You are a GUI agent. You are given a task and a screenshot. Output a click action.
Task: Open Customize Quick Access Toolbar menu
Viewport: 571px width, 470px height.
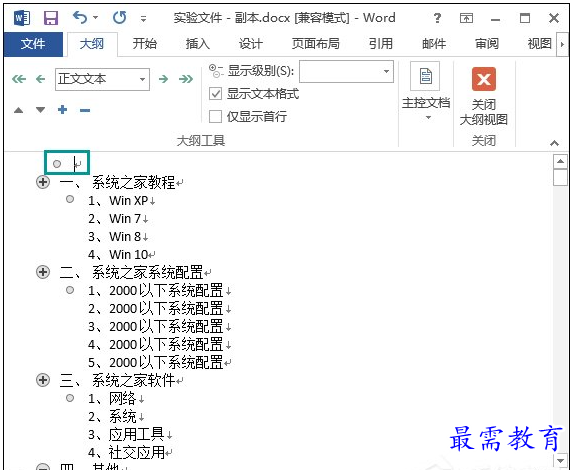coord(143,18)
